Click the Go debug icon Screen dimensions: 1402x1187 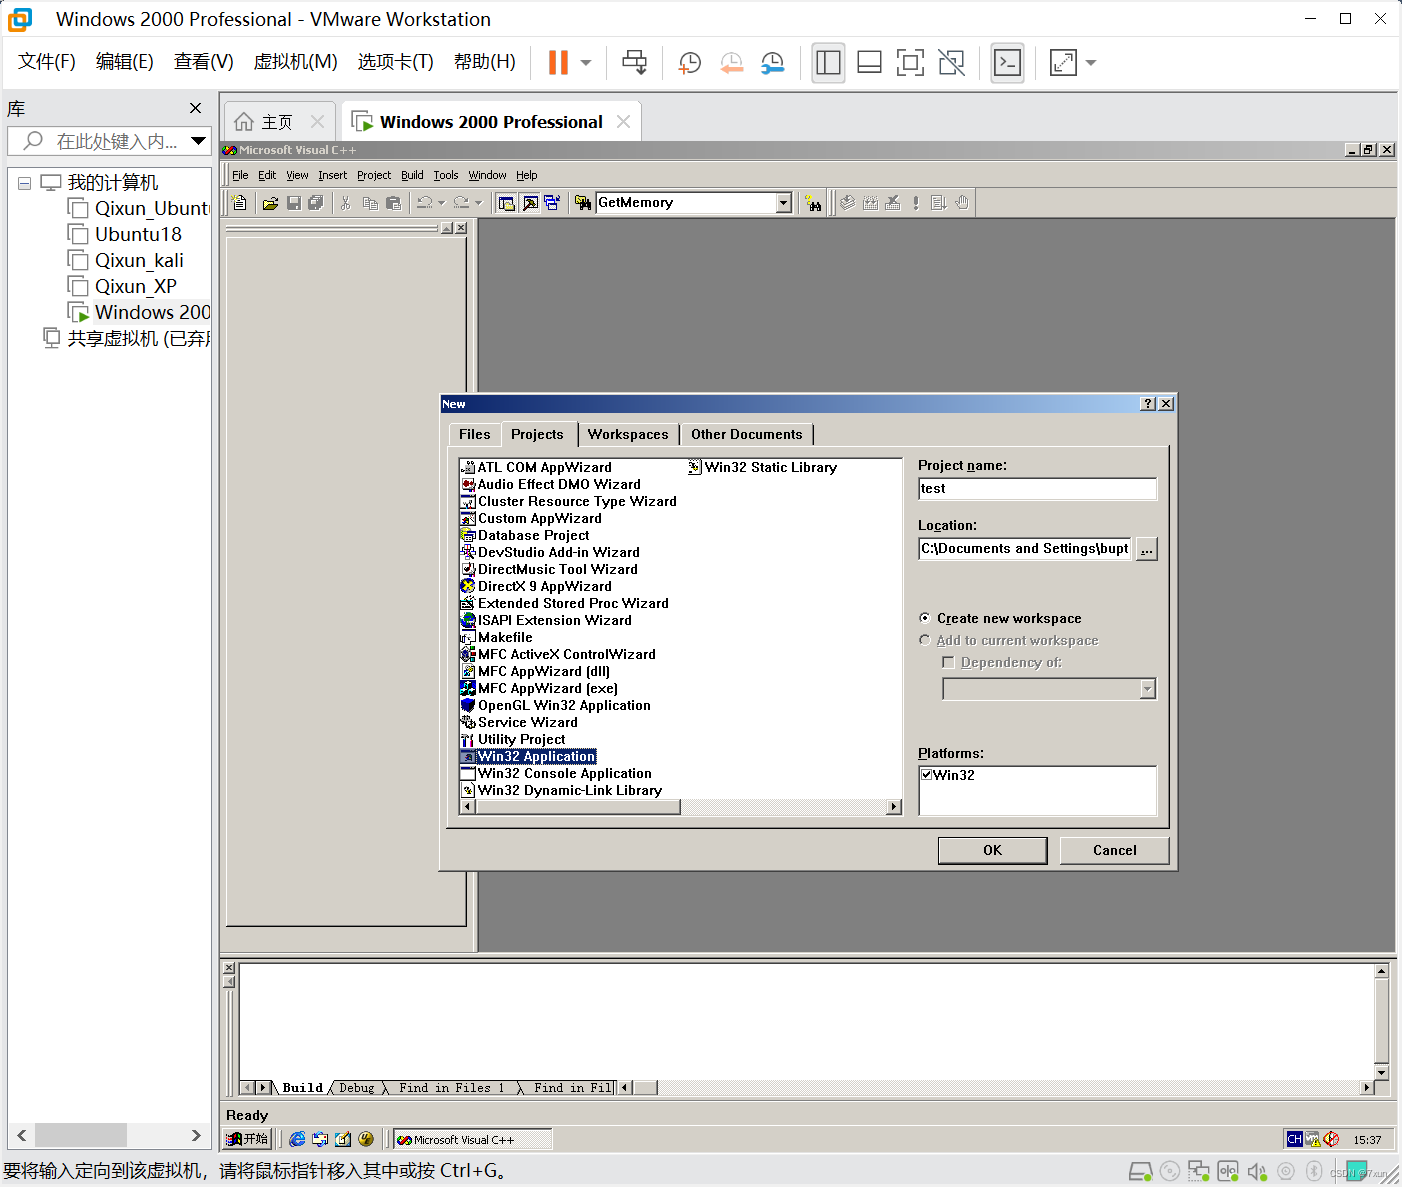938,203
